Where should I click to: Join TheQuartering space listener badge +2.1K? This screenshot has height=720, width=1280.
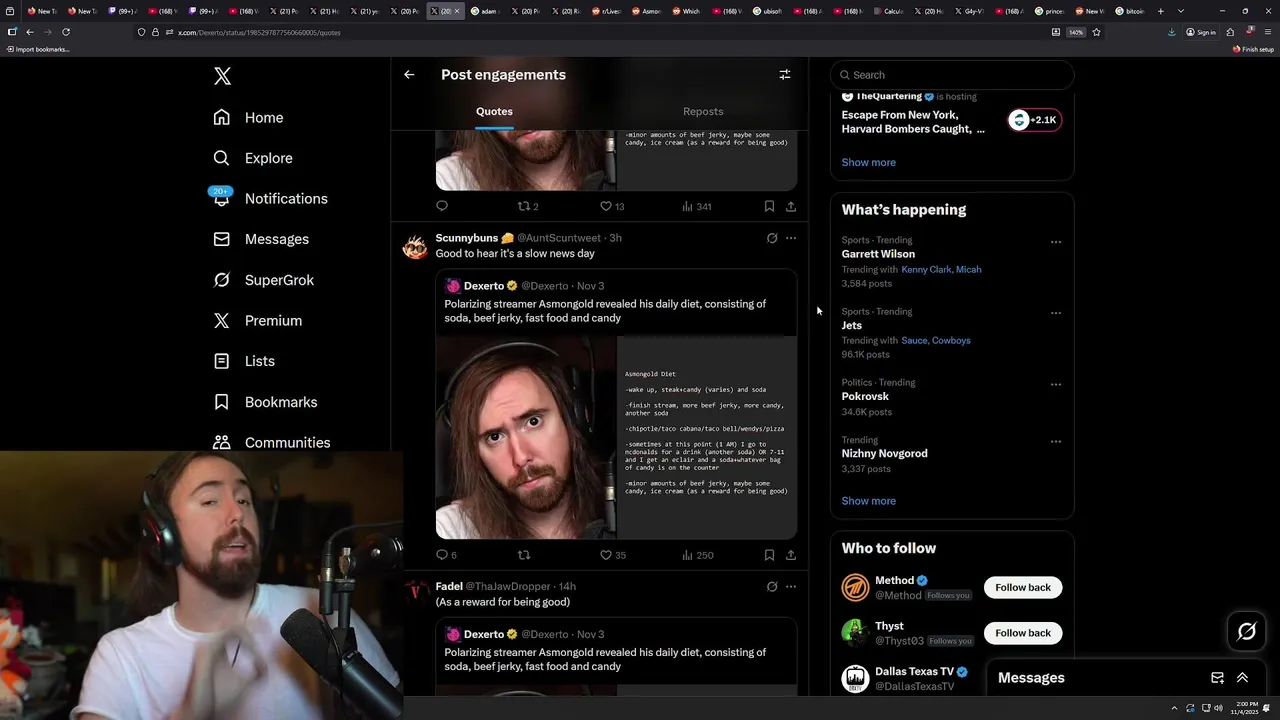click(x=1034, y=120)
